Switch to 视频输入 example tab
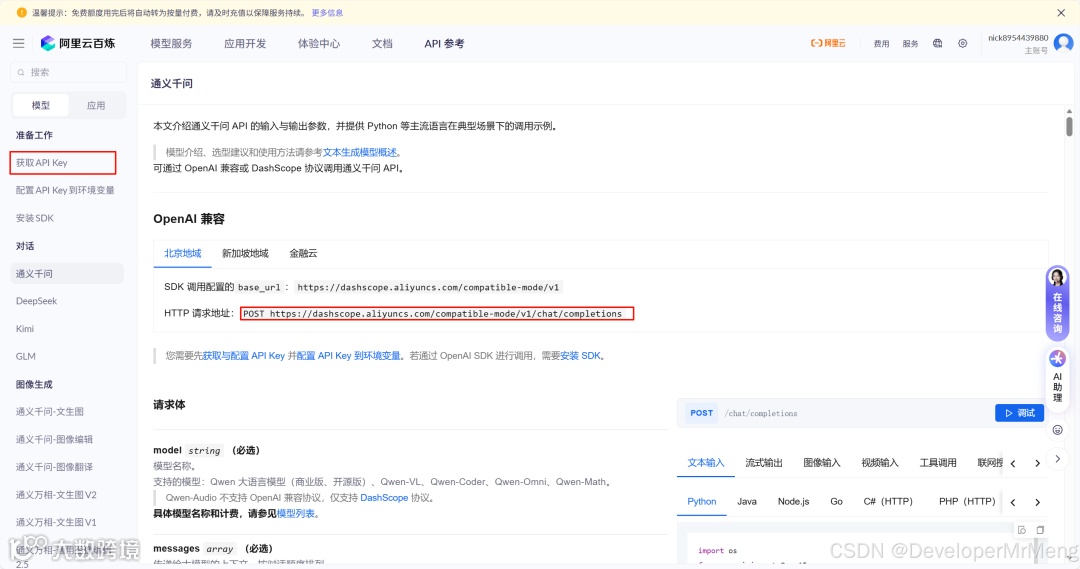Image resolution: width=1080 pixels, height=569 pixels. 880,463
